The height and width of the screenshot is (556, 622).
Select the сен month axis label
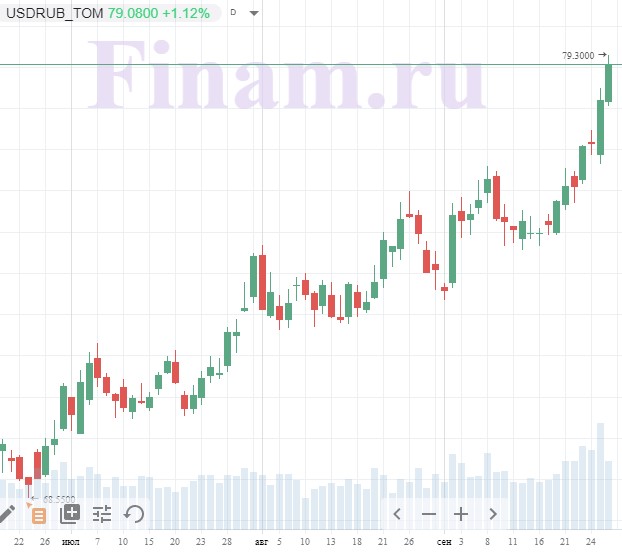tap(444, 542)
